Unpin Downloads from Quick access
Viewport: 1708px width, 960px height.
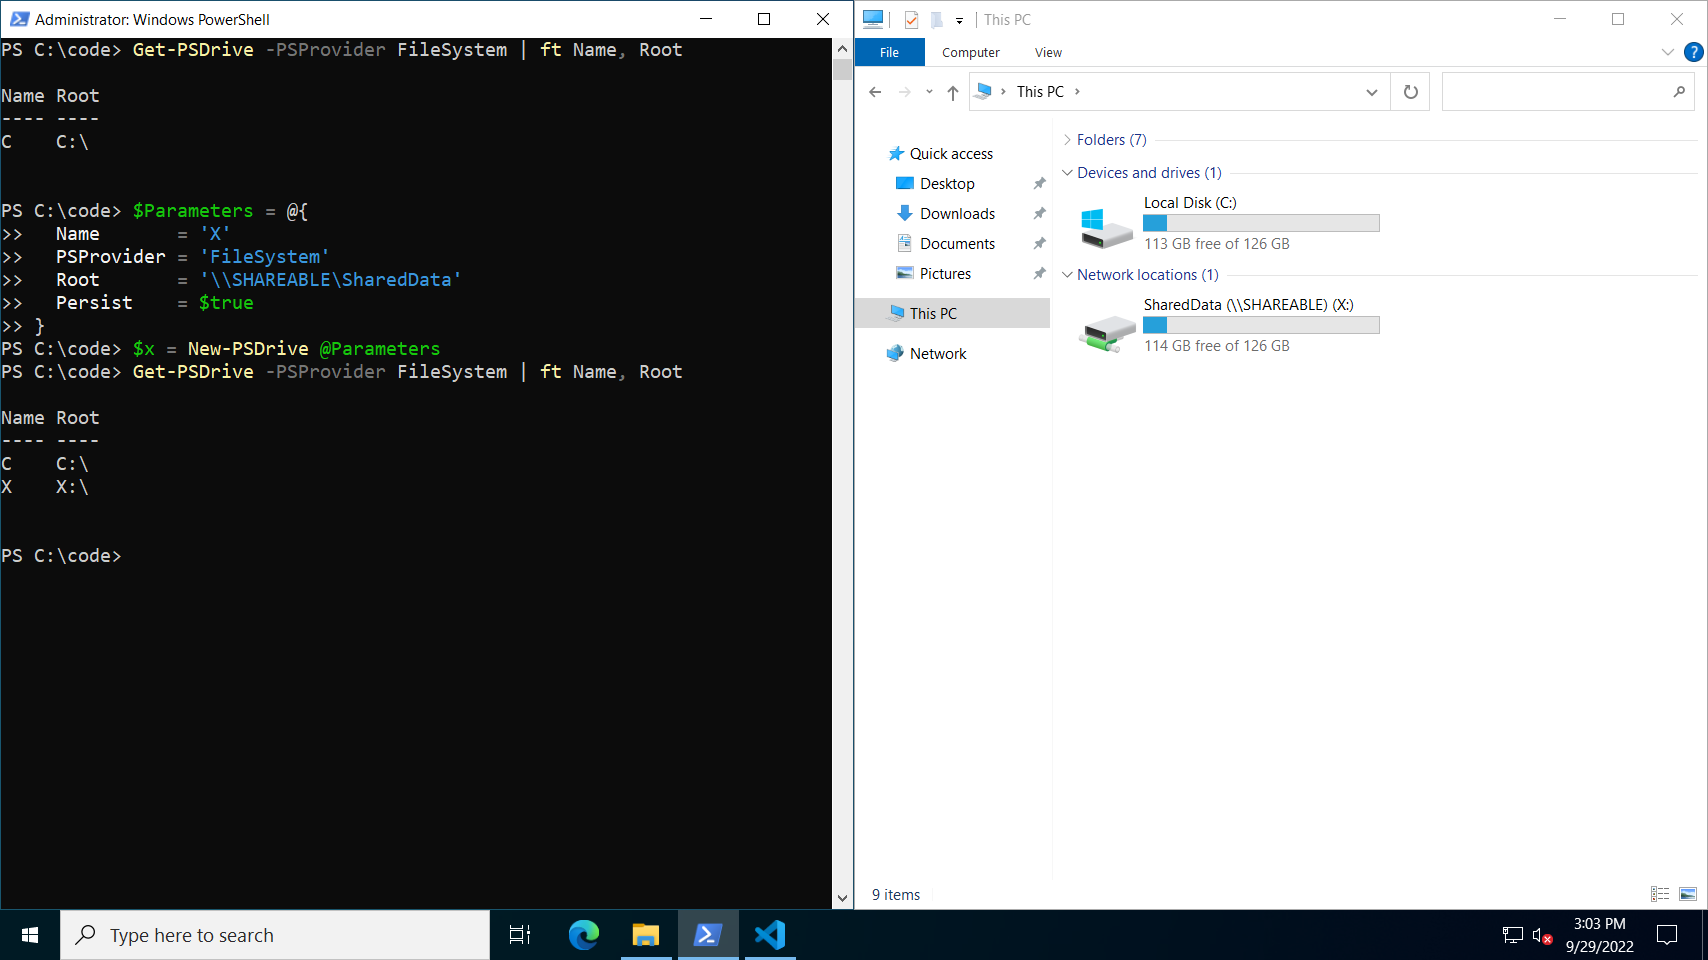click(x=1039, y=213)
